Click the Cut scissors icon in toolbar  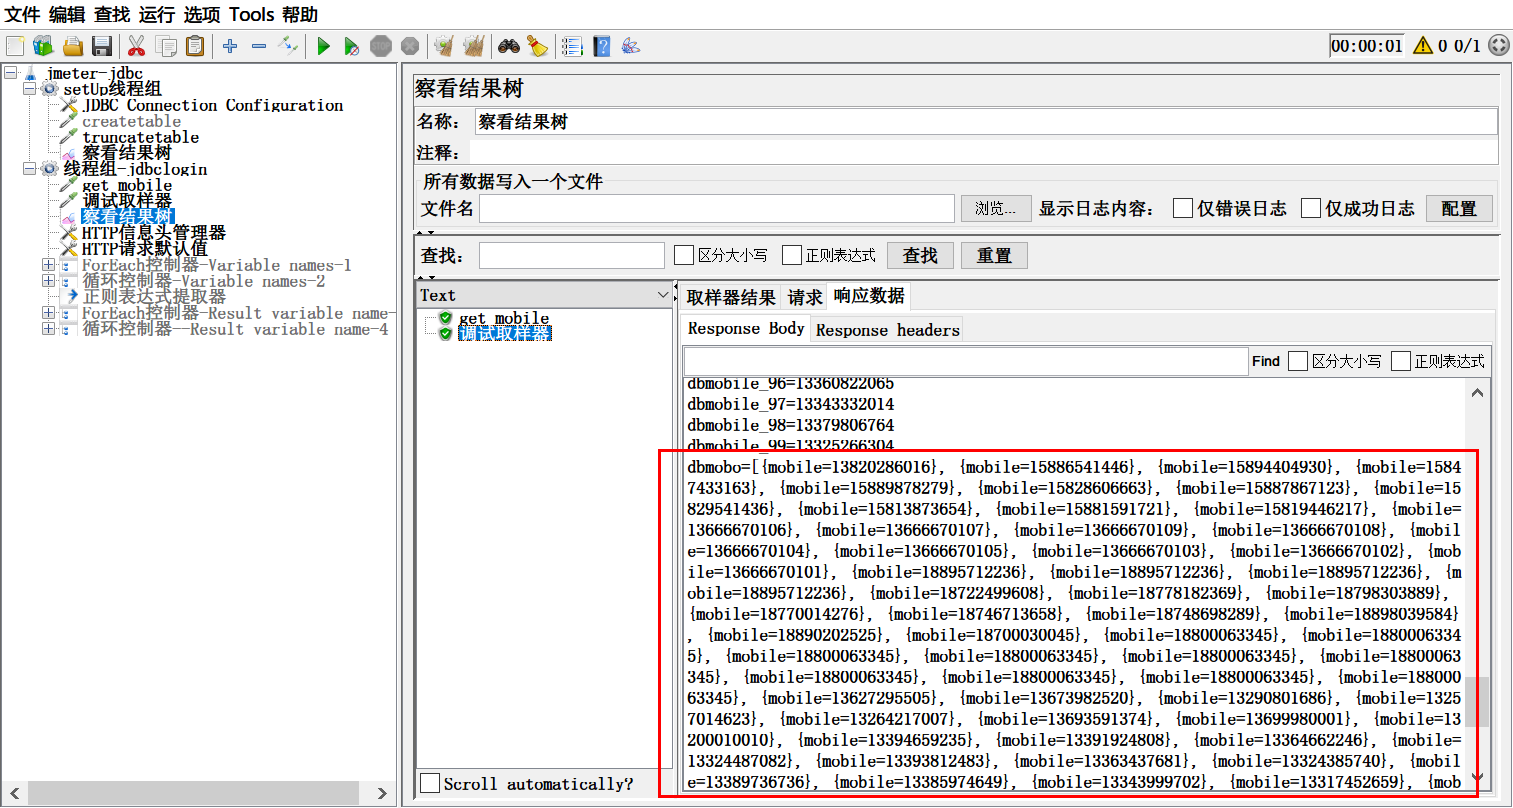coord(137,46)
